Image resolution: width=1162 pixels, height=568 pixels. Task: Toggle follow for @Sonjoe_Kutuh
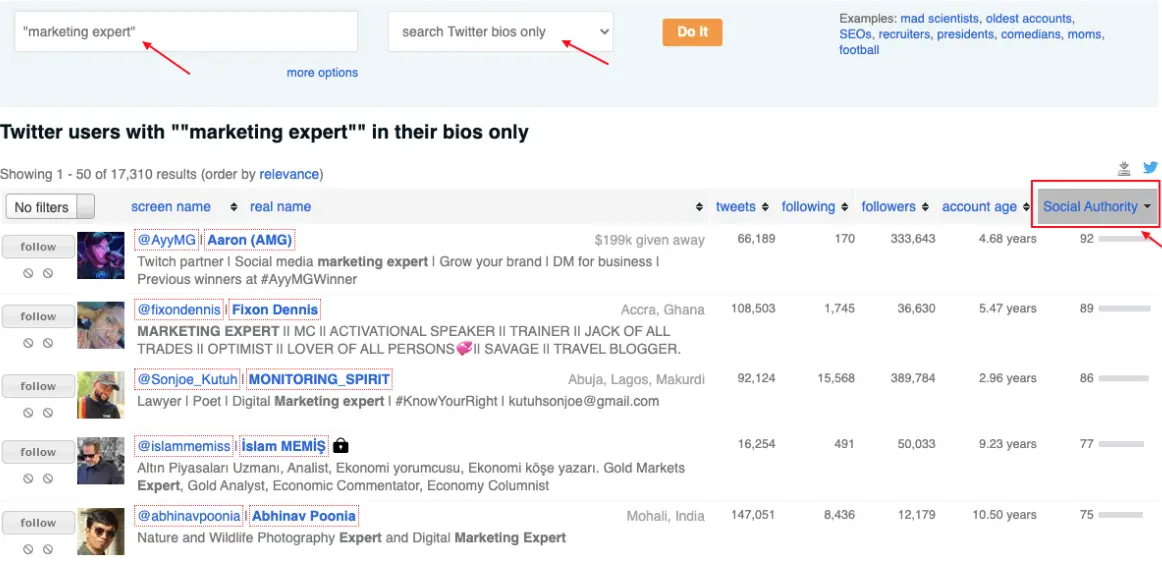click(38, 386)
